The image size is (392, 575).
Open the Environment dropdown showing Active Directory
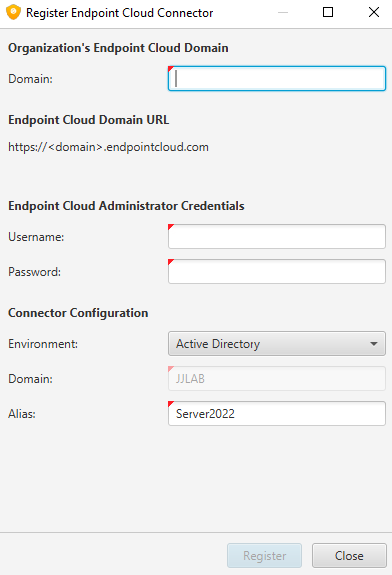(x=277, y=344)
